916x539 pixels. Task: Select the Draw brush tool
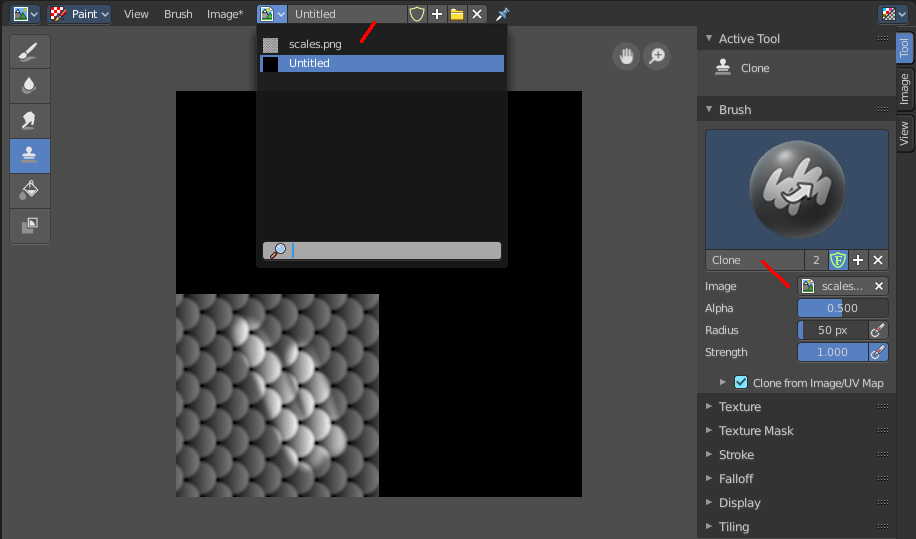coord(29,52)
